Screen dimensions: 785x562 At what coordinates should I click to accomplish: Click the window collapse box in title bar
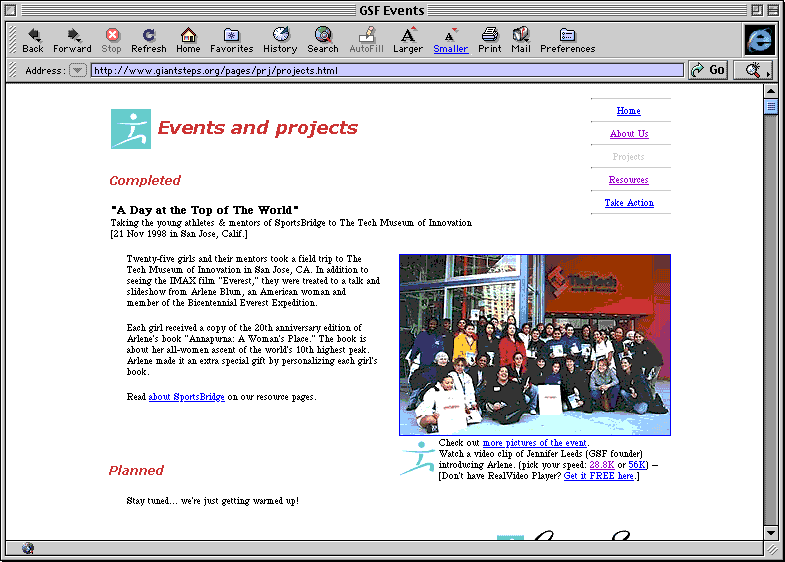click(x=772, y=10)
